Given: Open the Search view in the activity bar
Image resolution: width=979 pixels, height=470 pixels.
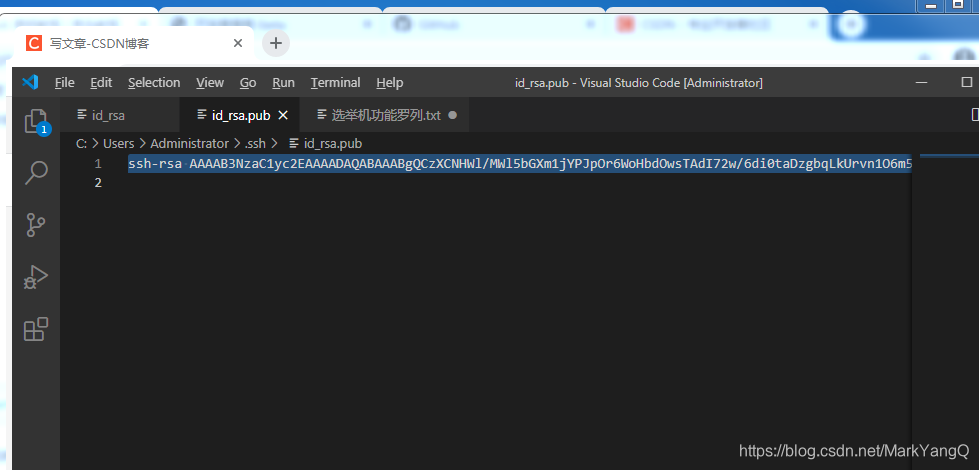Looking at the screenshot, I should 36,173.
